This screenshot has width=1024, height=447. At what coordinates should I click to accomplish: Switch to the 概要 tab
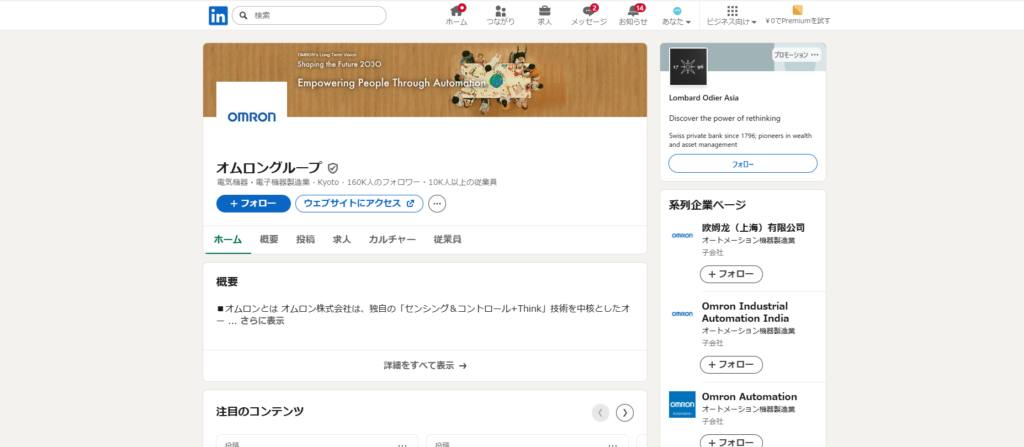point(269,240)
